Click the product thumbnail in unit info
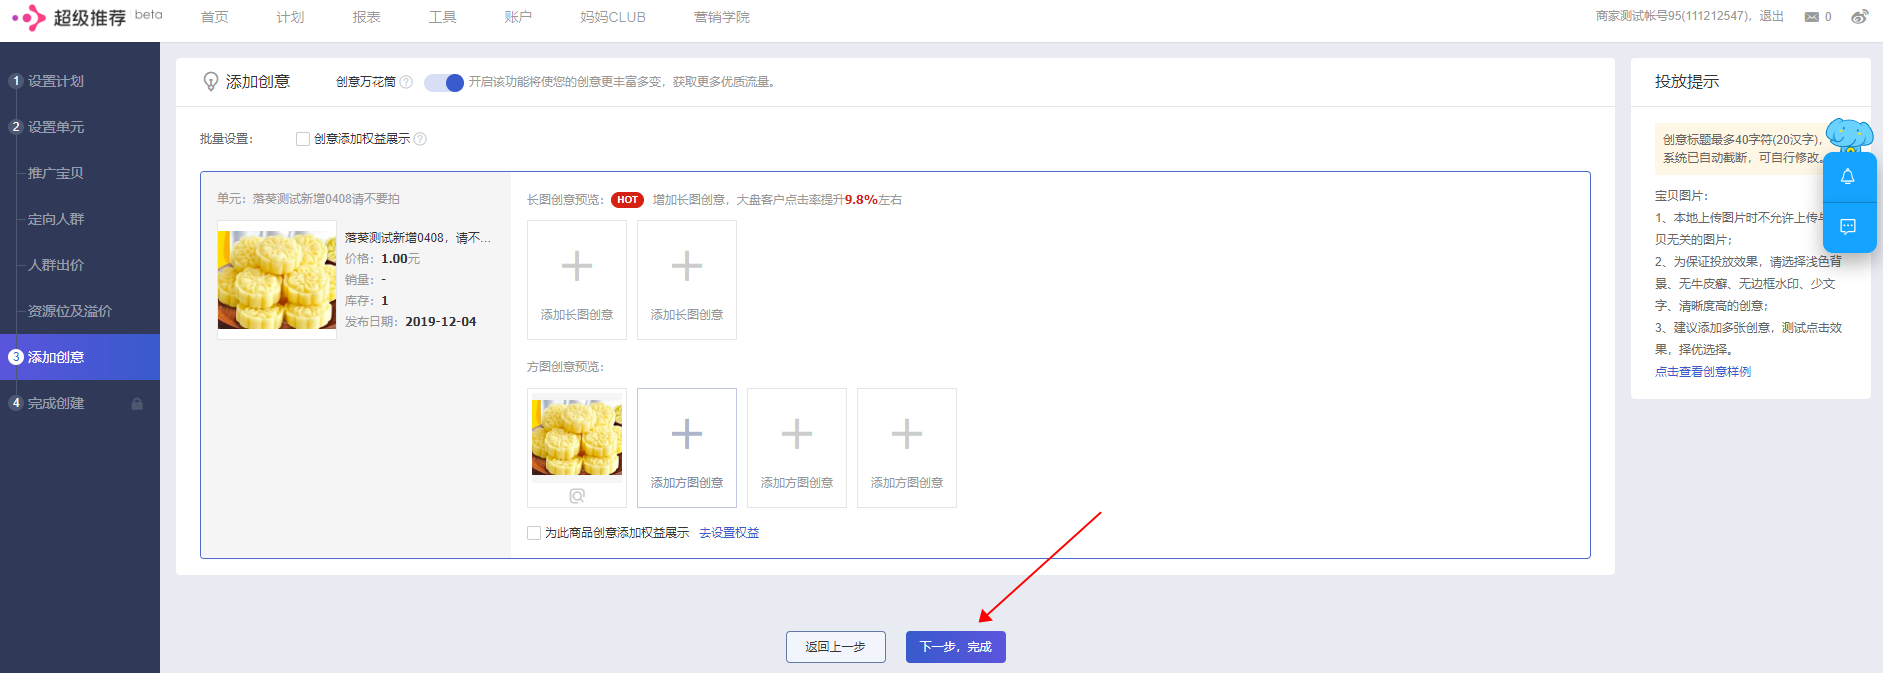This screenshot has height=673, width=1883. click(x=277, y=280)
